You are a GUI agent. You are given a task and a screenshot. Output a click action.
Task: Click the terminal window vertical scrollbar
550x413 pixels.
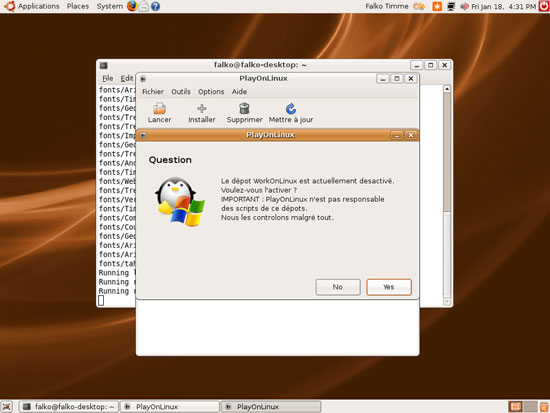pos(447,195)
